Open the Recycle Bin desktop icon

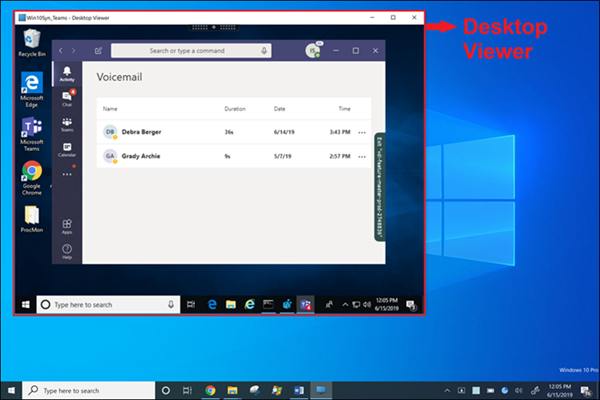32,40
